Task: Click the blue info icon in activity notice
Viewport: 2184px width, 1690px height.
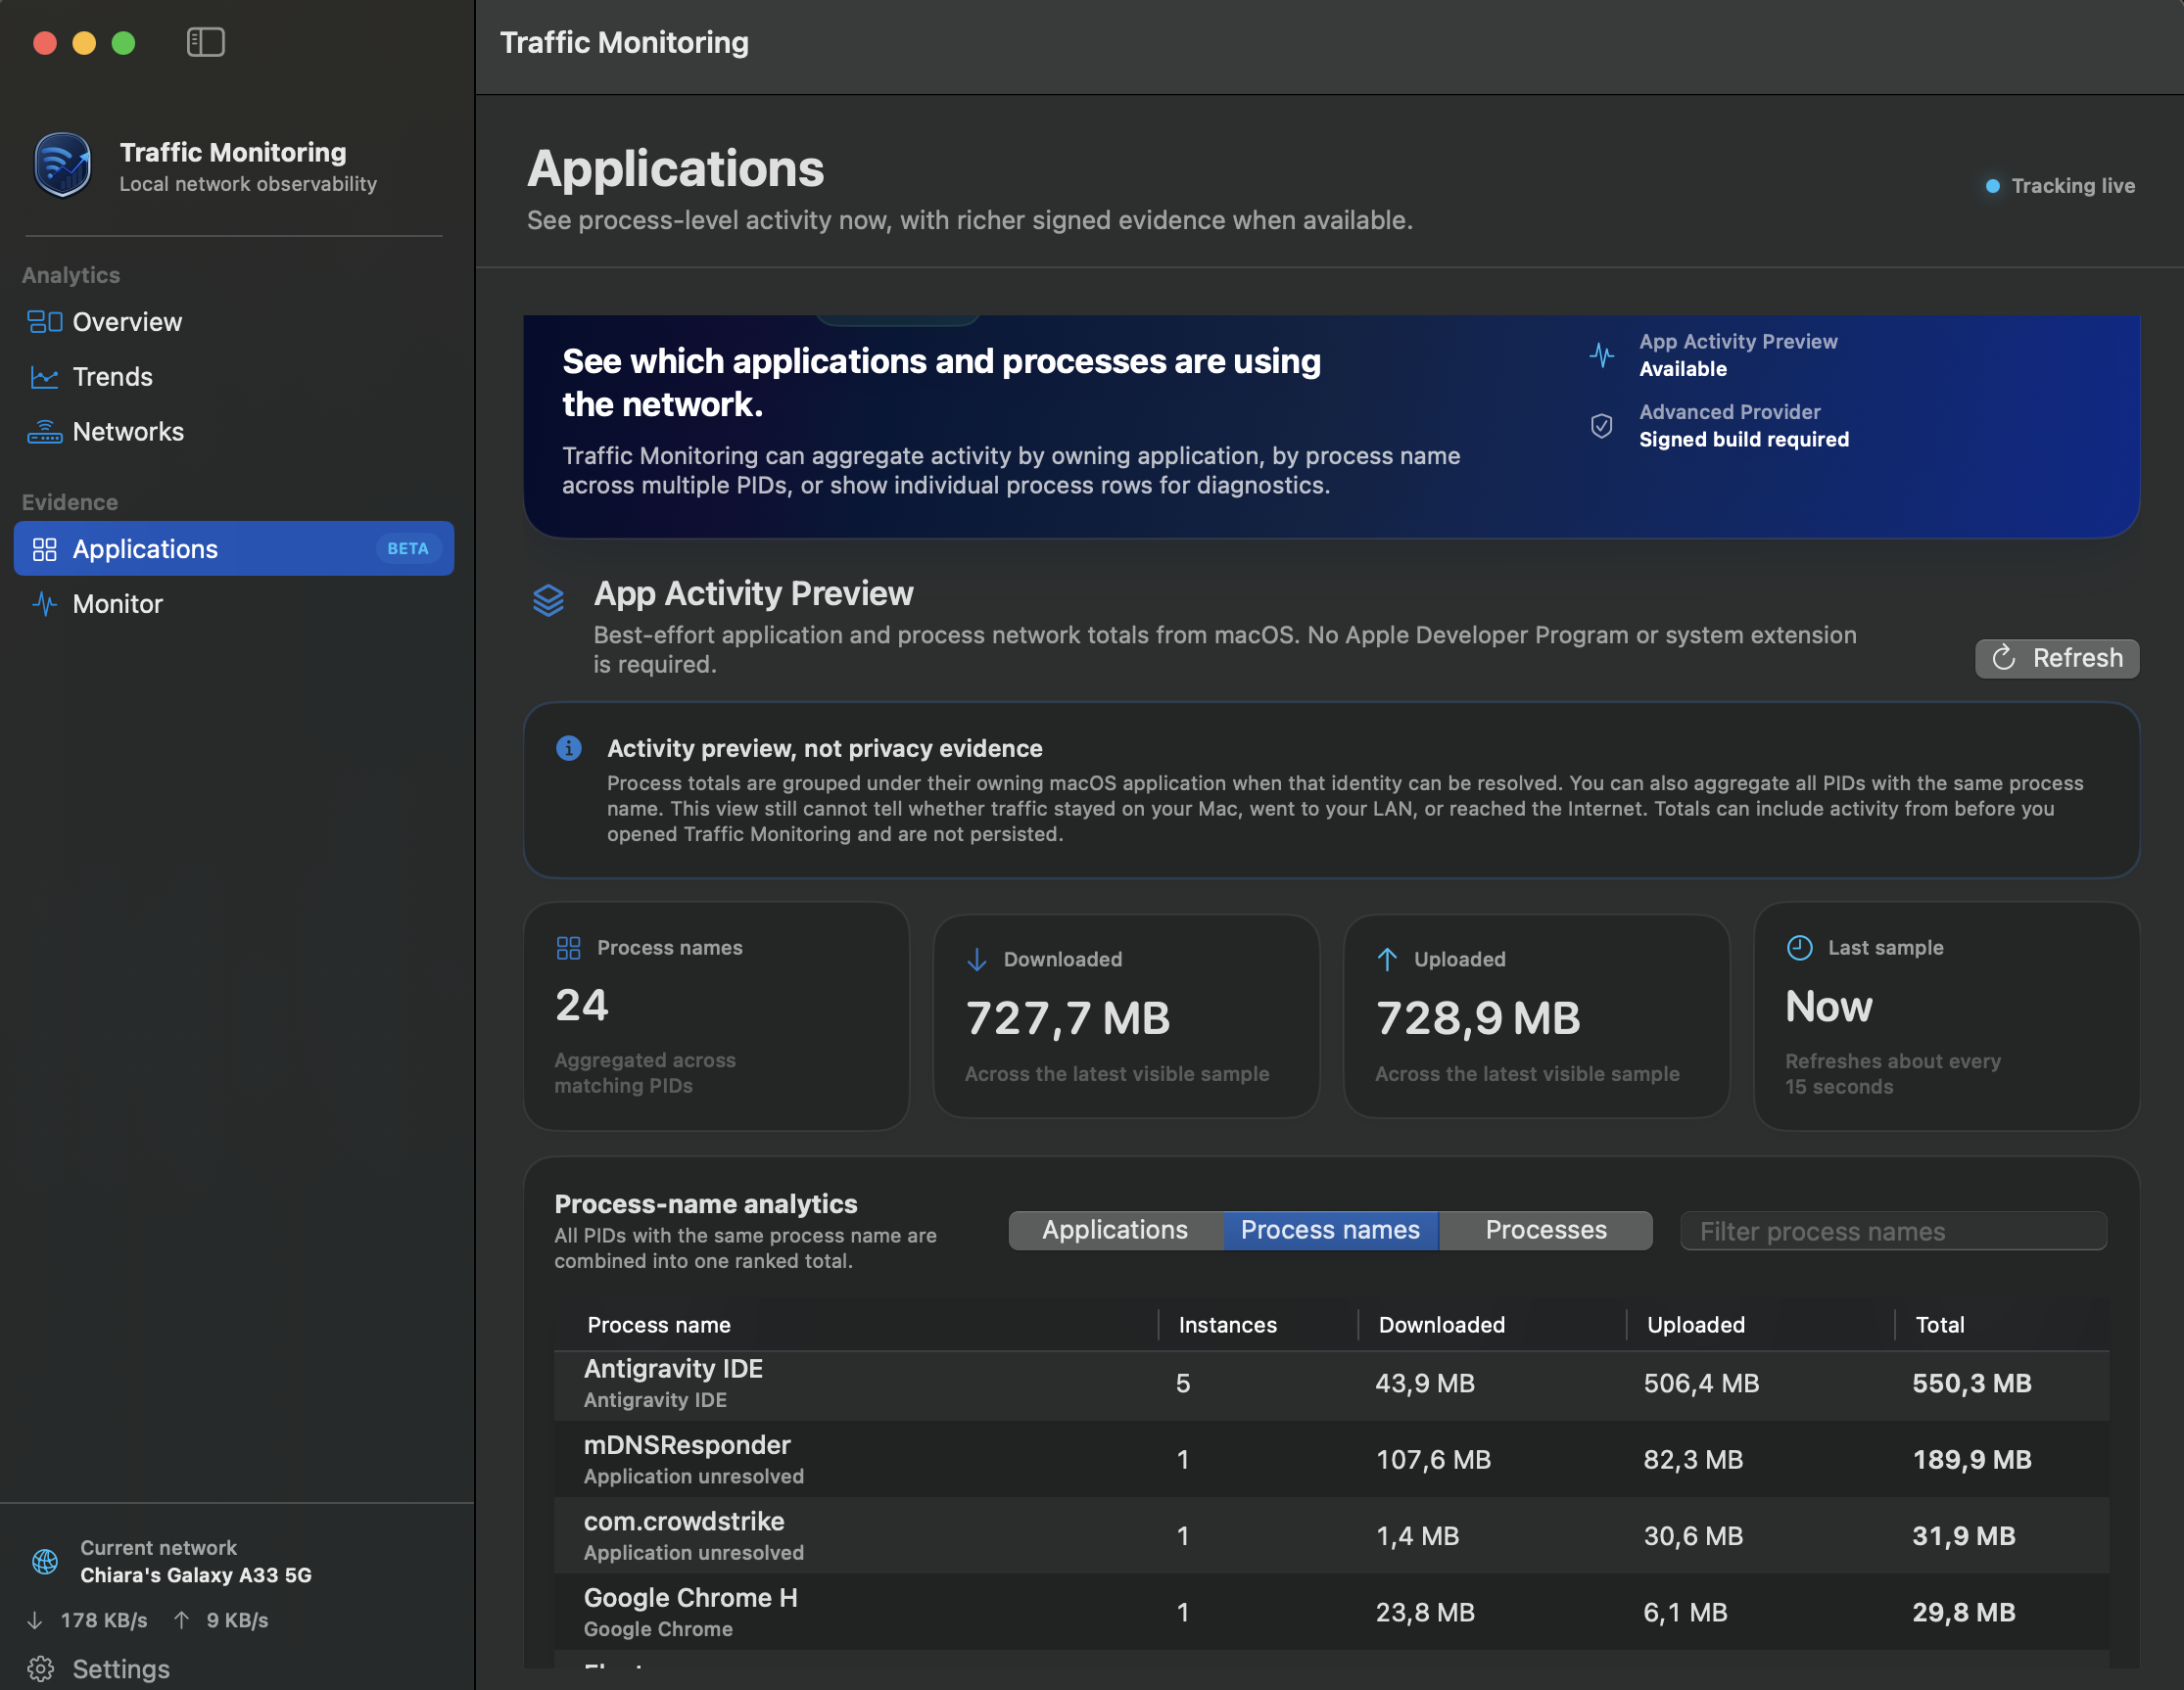Action: click(x=569, y=748)
